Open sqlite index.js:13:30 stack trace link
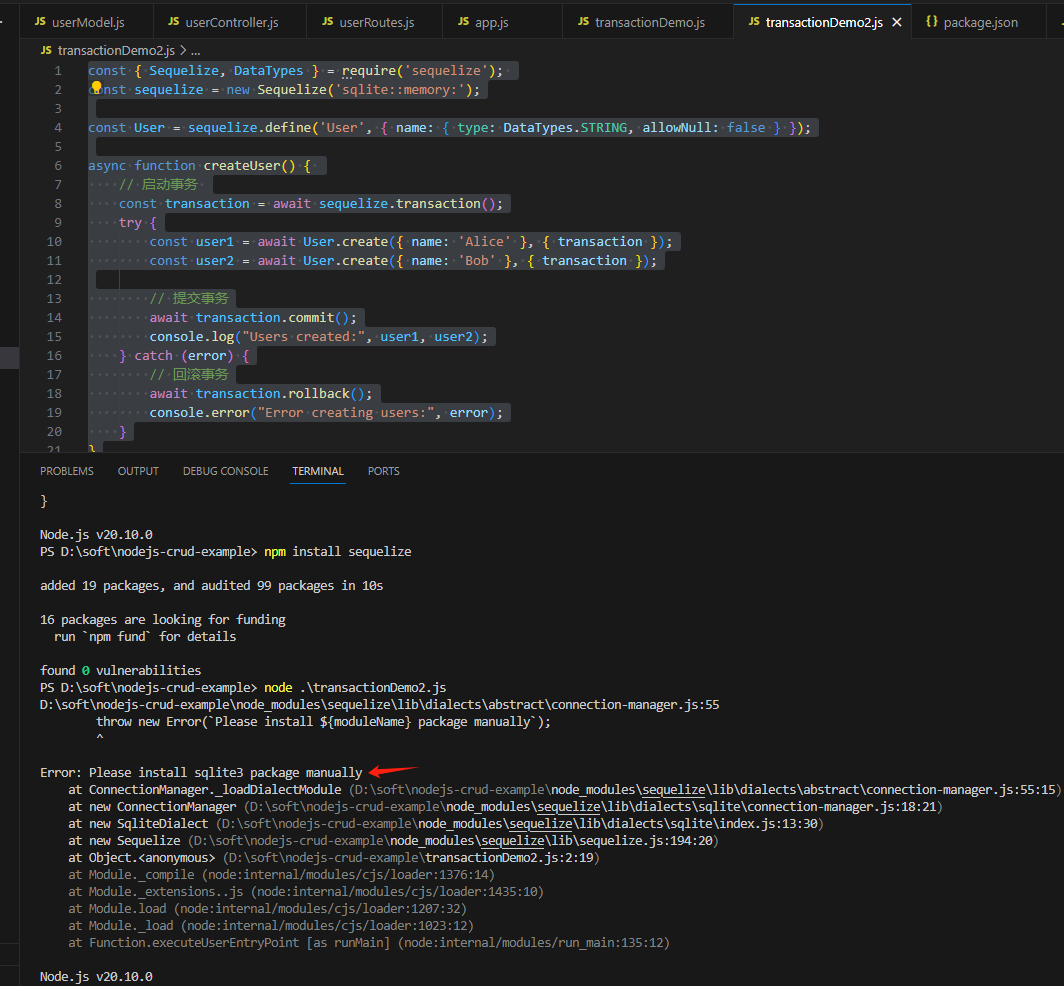The height and width of the screenshot is (986, 1064). [520, 823]
